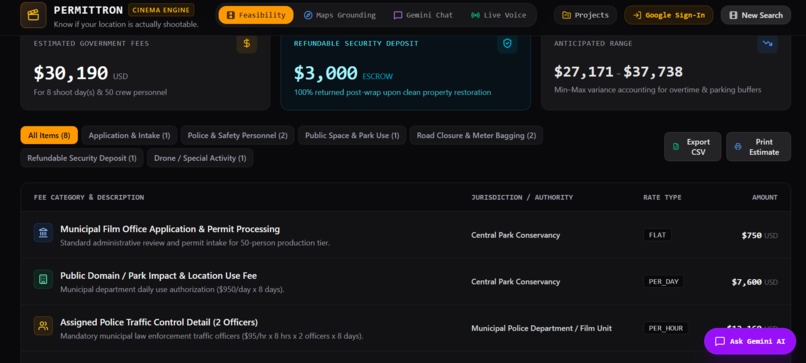The image size is (806, 363).
Task: Click Central Park Conservancy in the Film Office row
Action: tap(516, 235)
